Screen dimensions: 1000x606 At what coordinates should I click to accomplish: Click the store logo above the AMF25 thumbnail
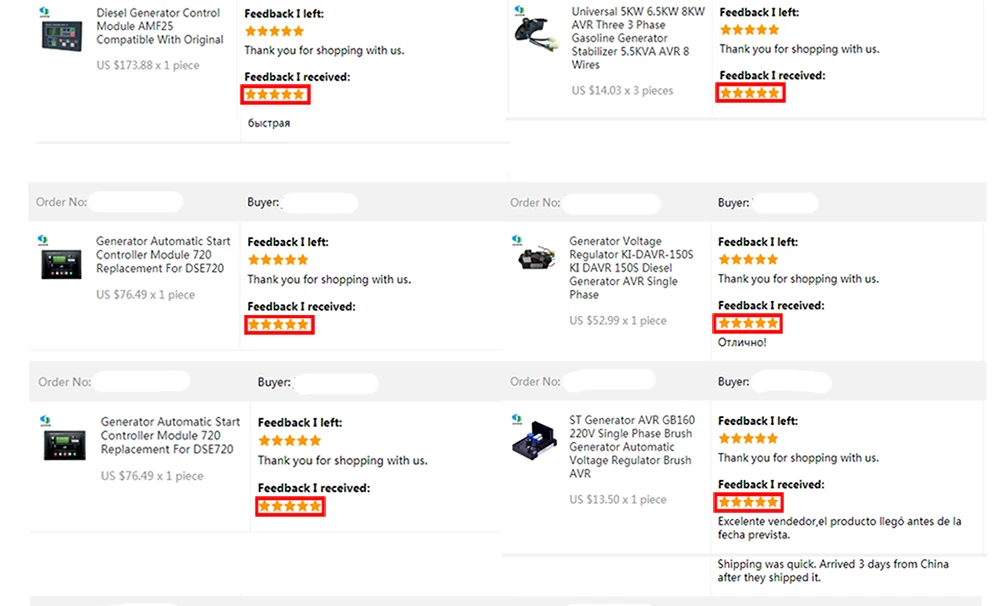coord(44,12)
